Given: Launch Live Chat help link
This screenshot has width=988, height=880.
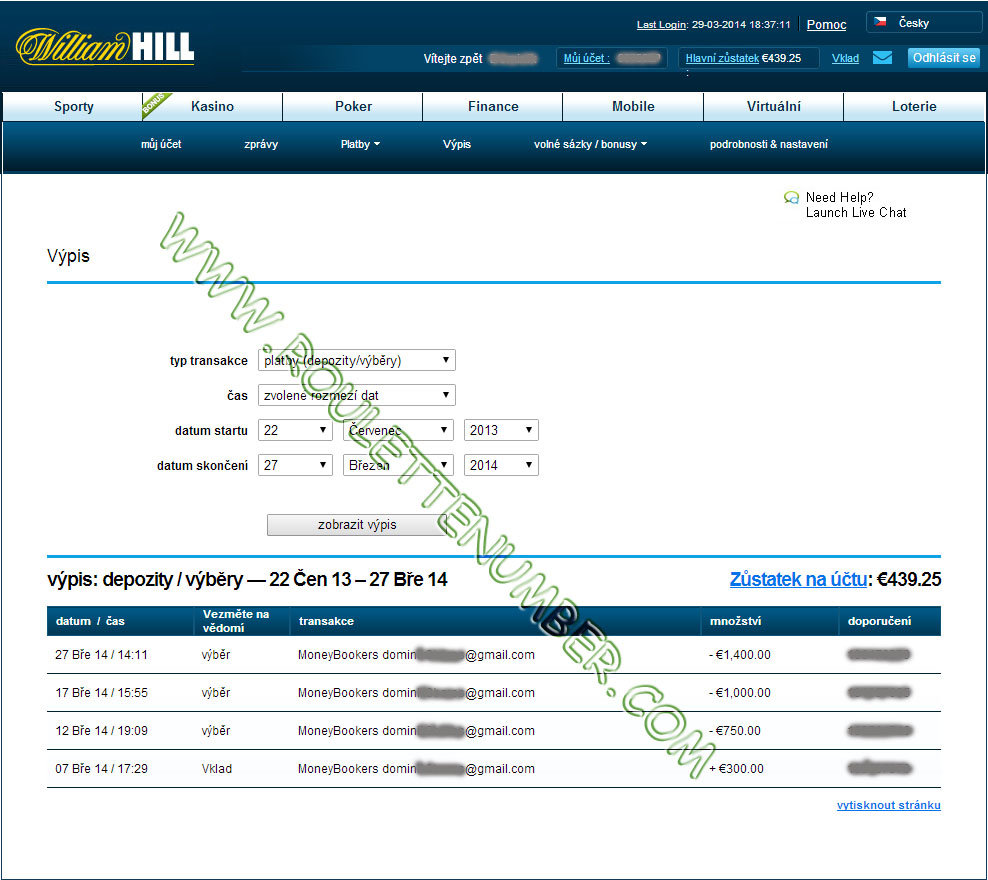Looking at the screenshot, I should 856,213.
